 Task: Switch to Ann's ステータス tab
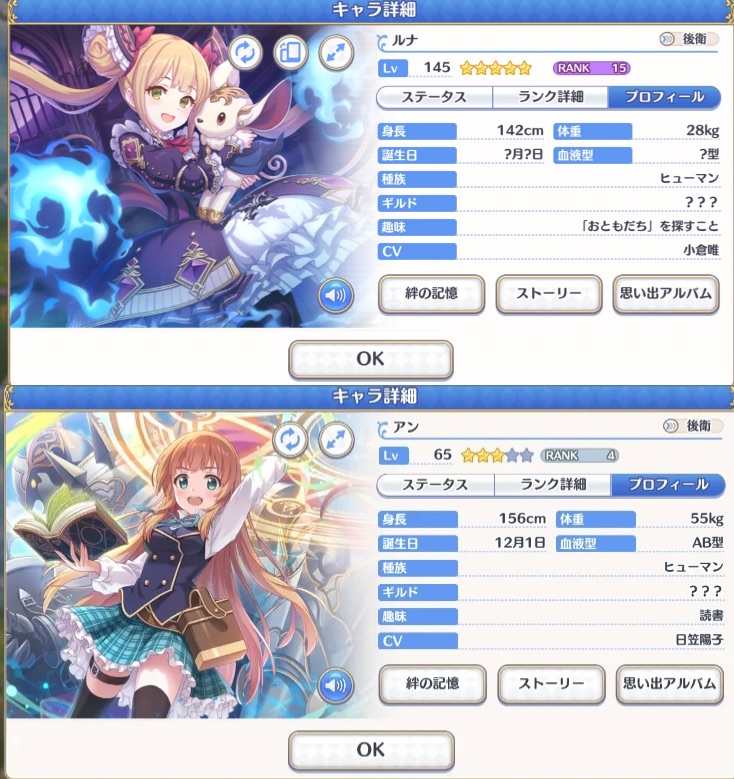(435, 485)
